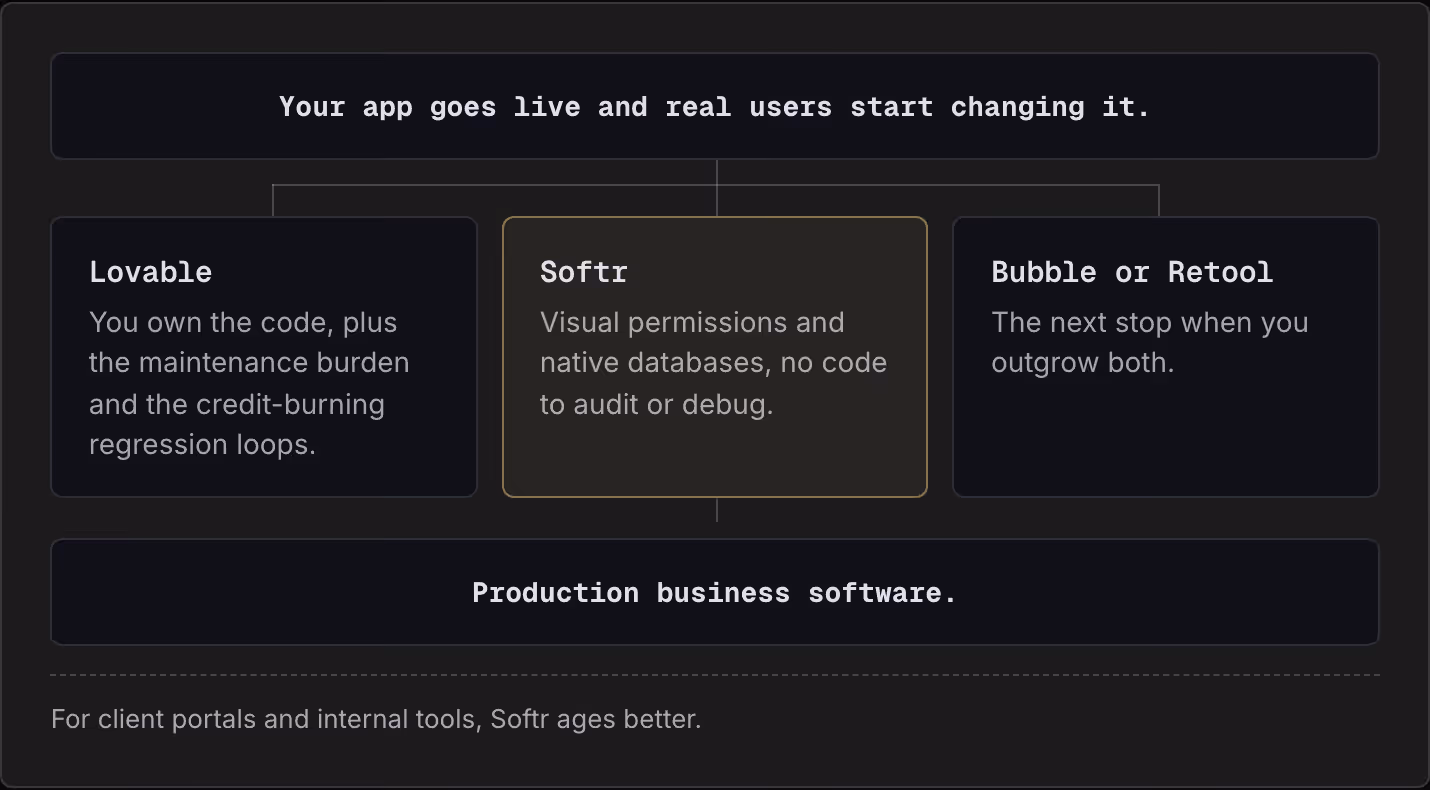Click the 'Visual permissions and native databases' description

pos(713,363)
